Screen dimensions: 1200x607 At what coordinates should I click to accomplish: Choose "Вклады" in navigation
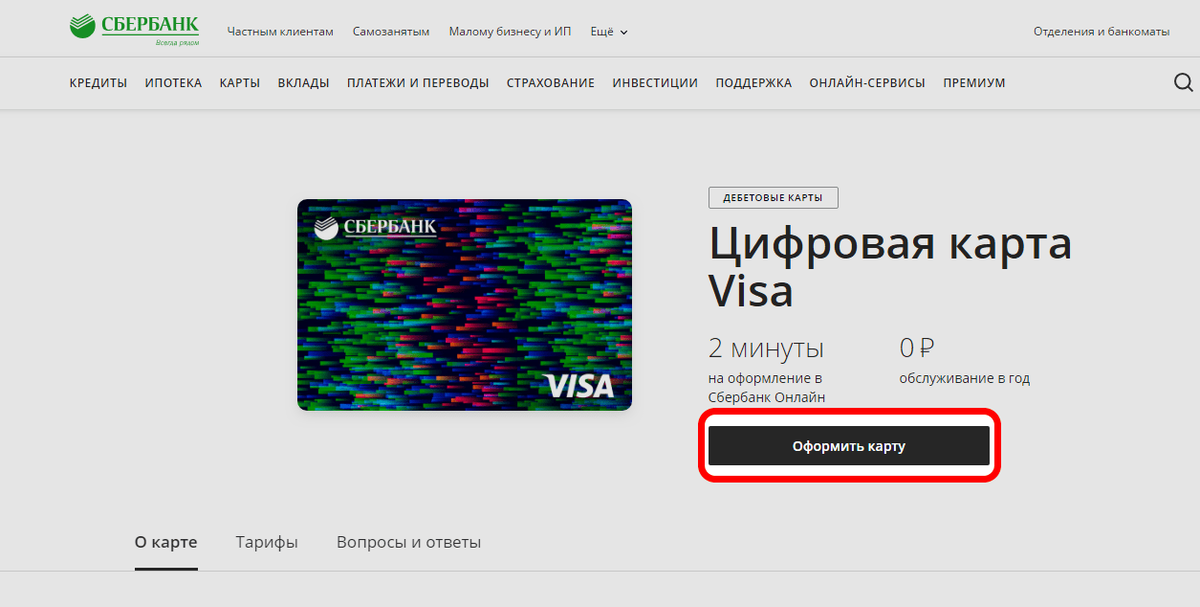[x=303, y=83]
